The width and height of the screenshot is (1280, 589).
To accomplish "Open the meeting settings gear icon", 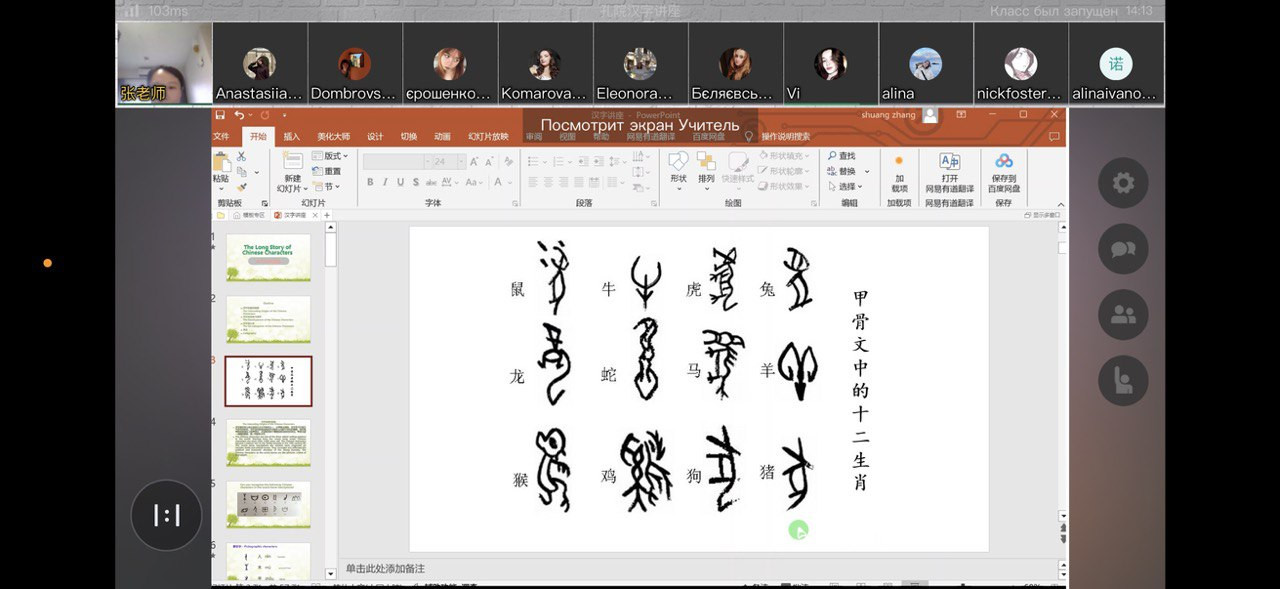I will [x=1123, y=183].
